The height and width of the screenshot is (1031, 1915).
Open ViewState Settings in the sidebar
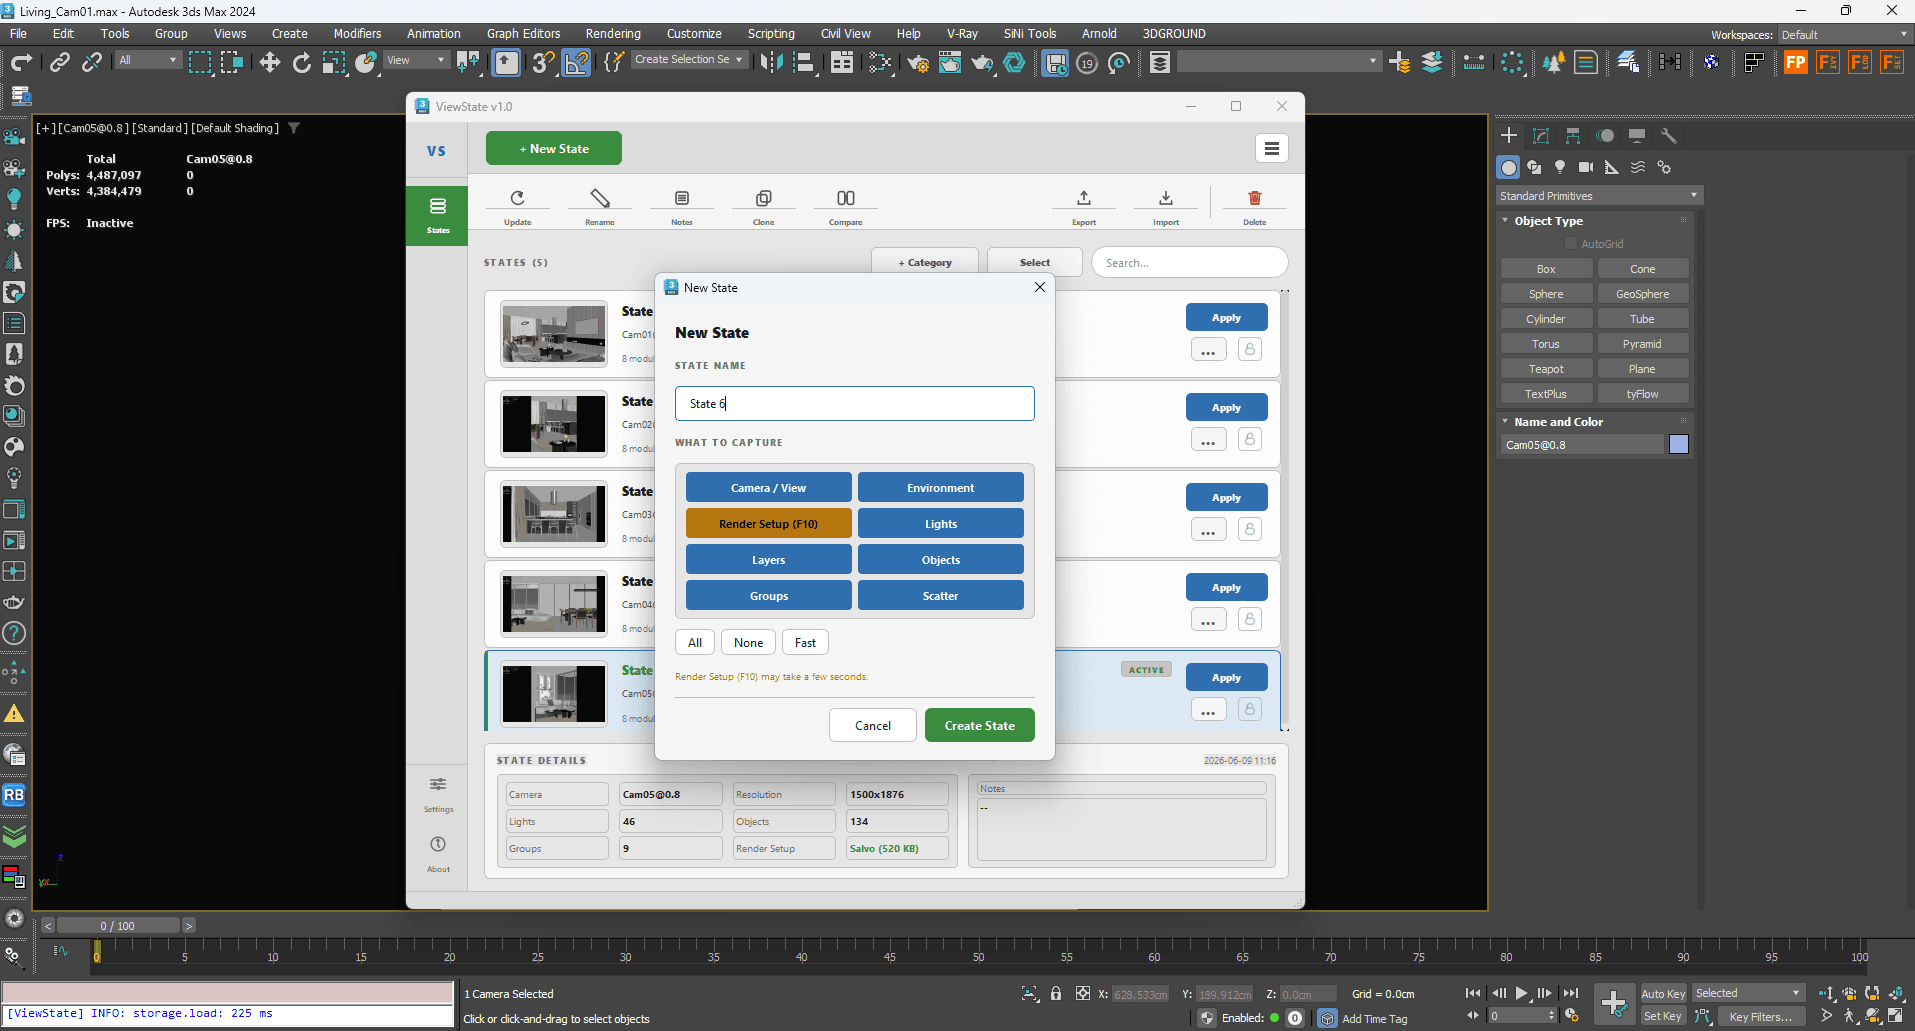[x=438, y=793]
